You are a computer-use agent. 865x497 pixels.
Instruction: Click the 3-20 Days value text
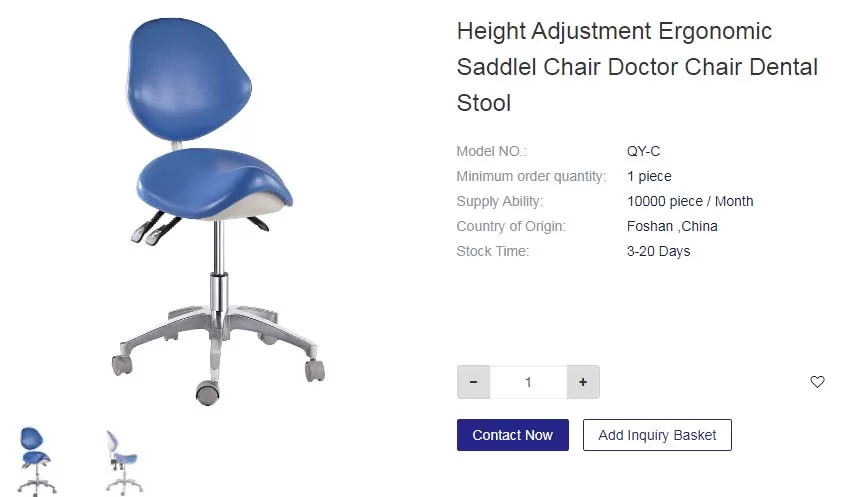click(x=658, y=252)
